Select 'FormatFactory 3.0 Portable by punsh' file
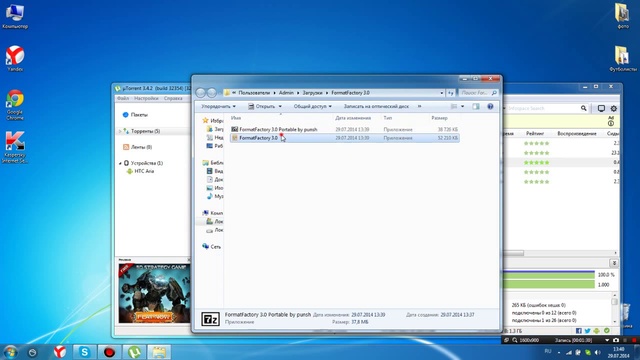Viewport: 640px width, 360px height. coord(344,129)
